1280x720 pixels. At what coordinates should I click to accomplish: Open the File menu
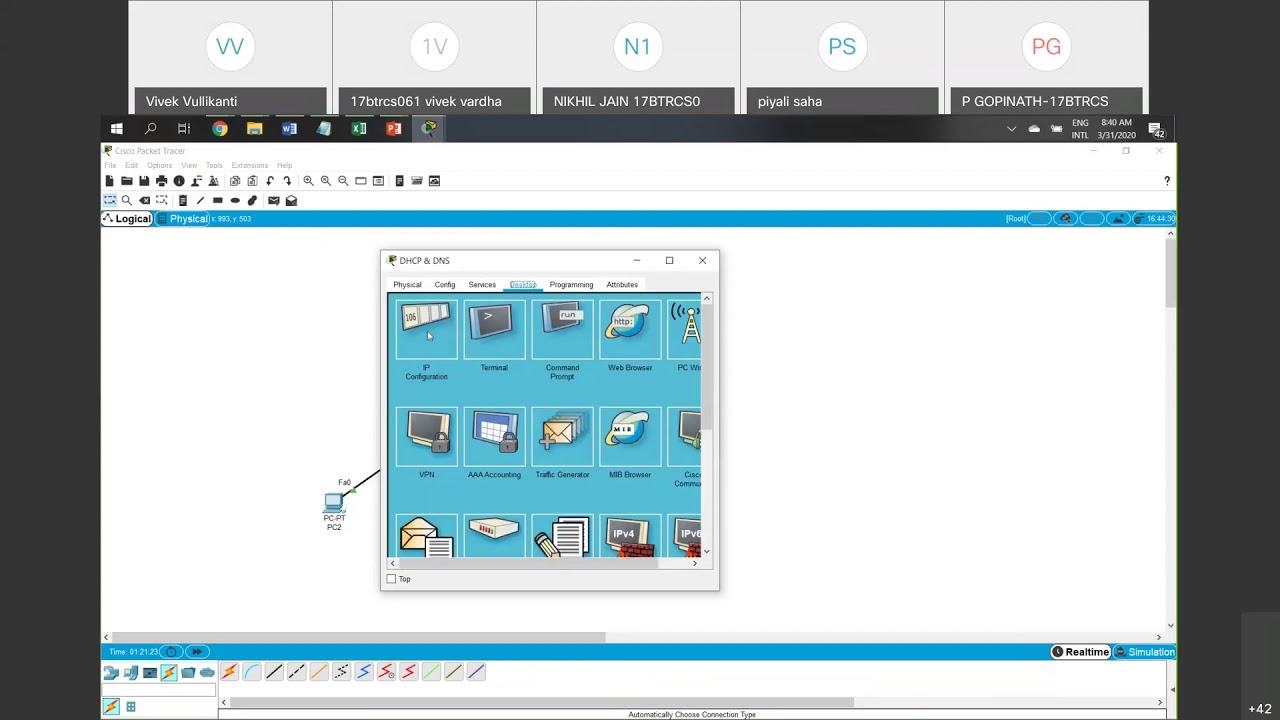coord(110,165)
